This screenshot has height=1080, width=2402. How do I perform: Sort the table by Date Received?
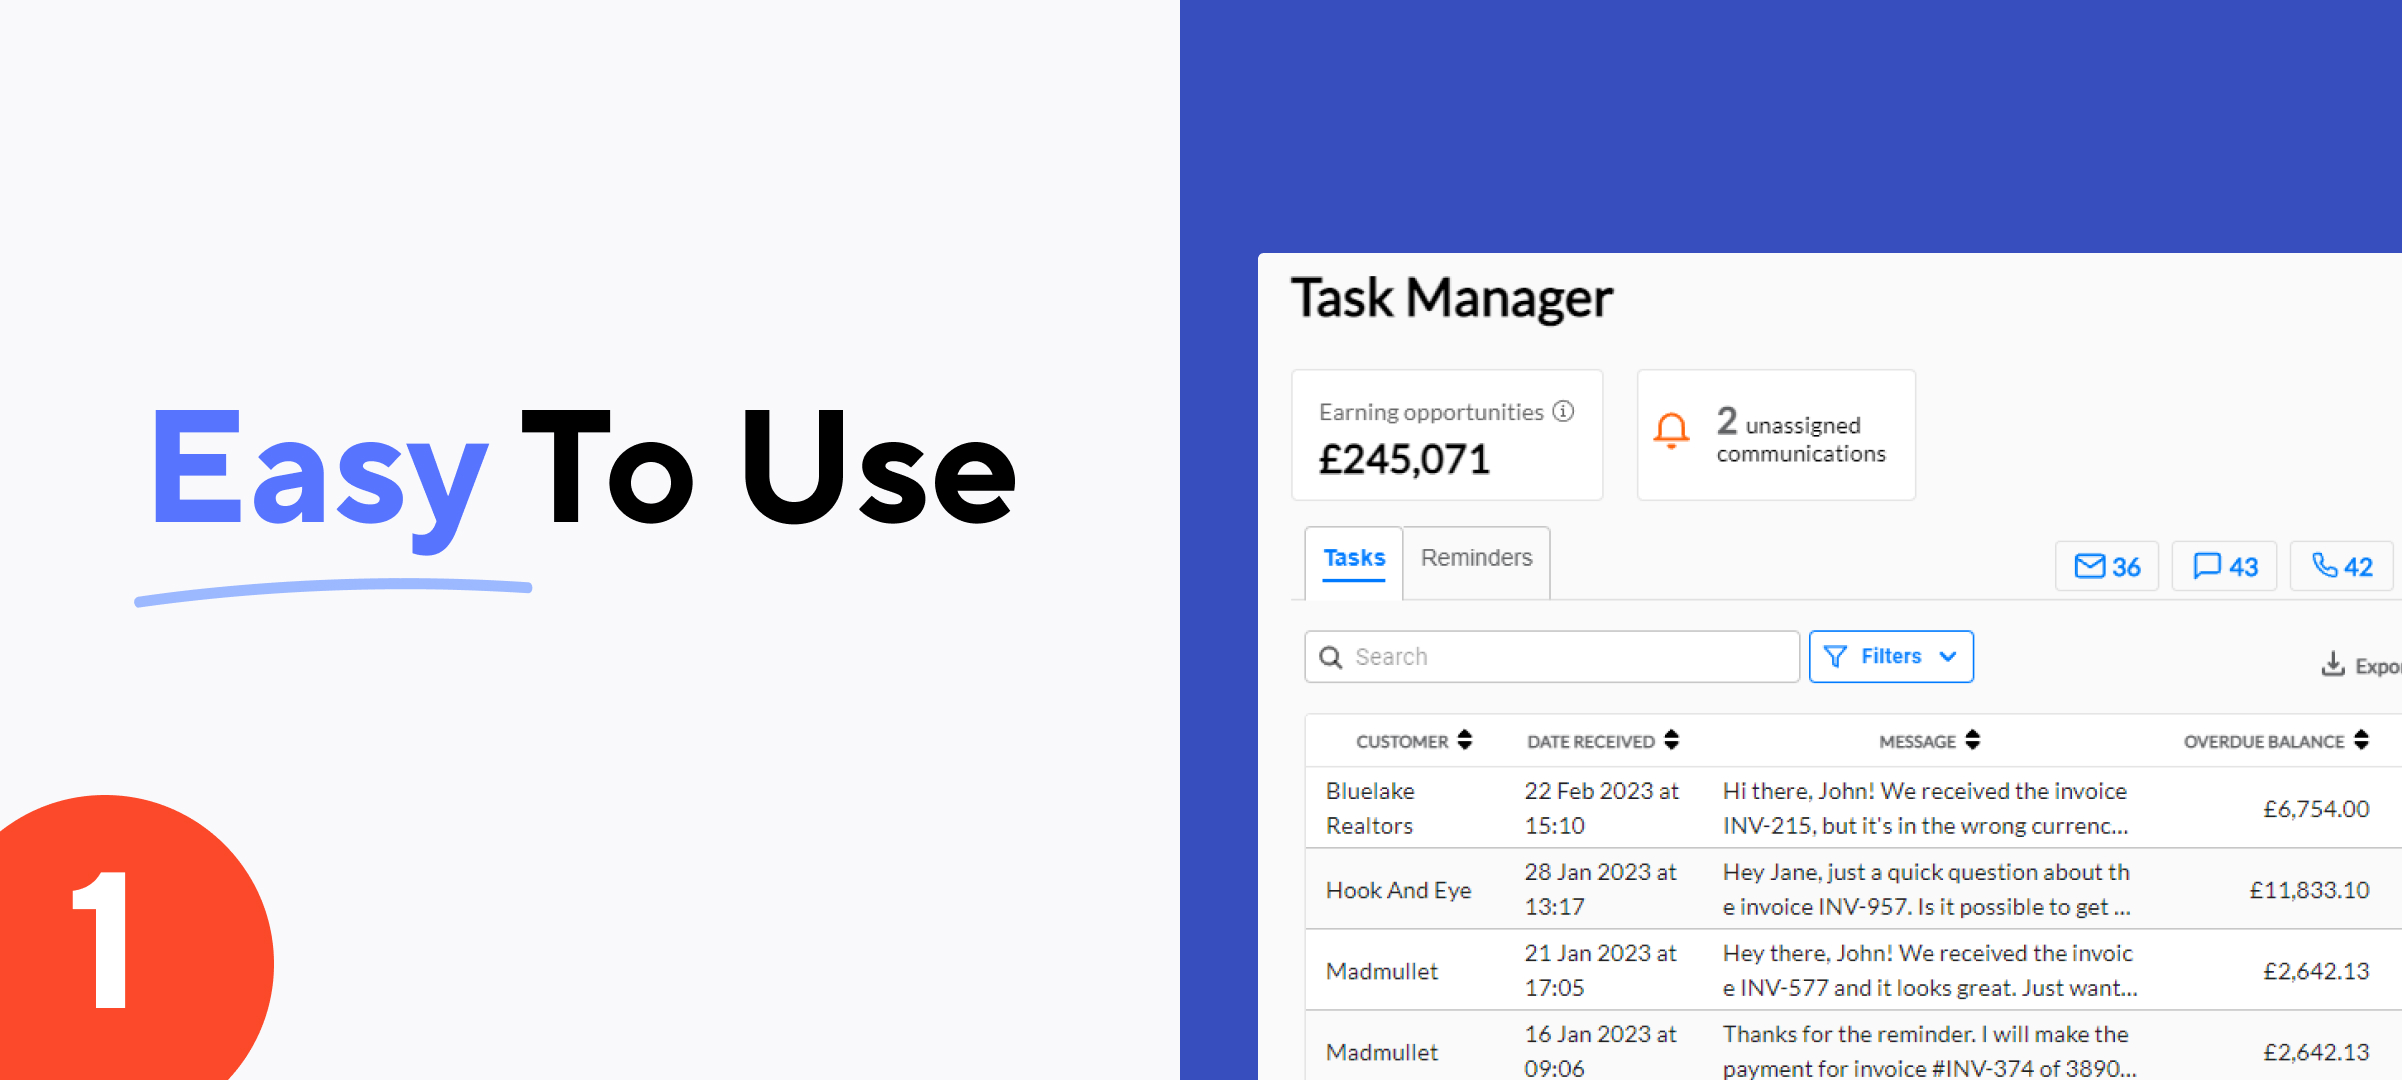[1671, 740]
